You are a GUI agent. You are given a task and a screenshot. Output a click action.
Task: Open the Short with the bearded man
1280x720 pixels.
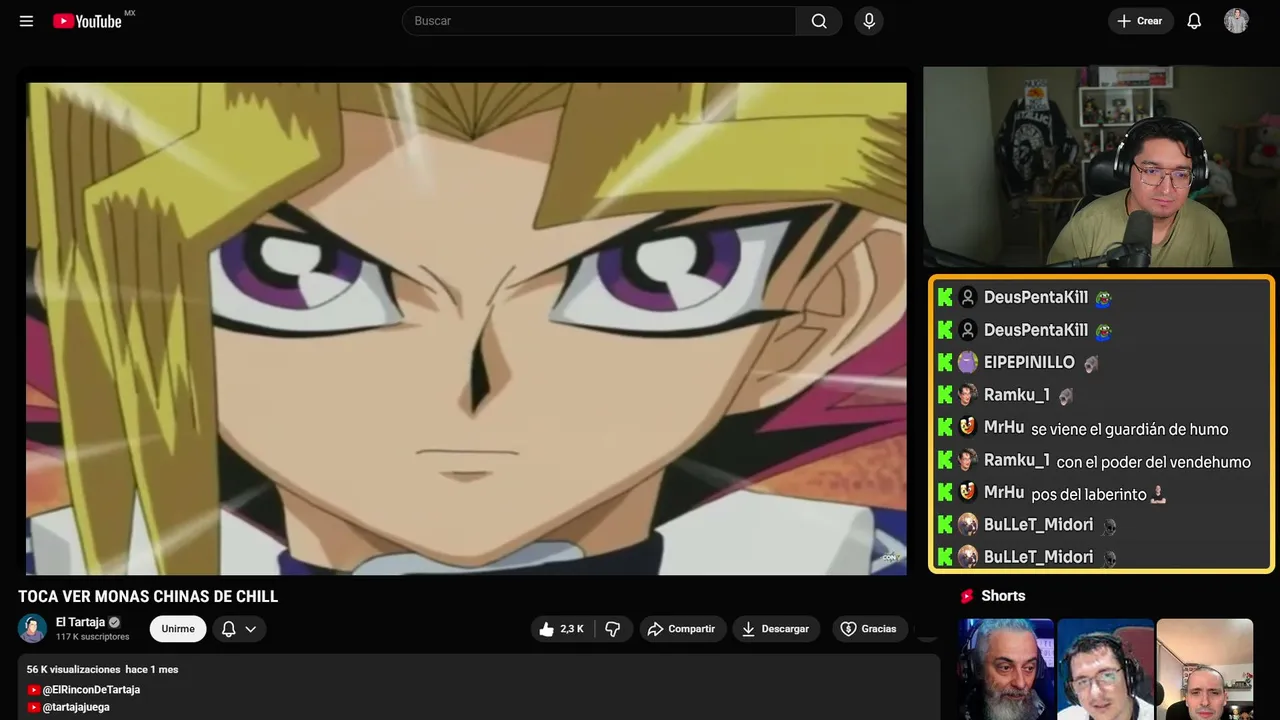(1006, 669)
